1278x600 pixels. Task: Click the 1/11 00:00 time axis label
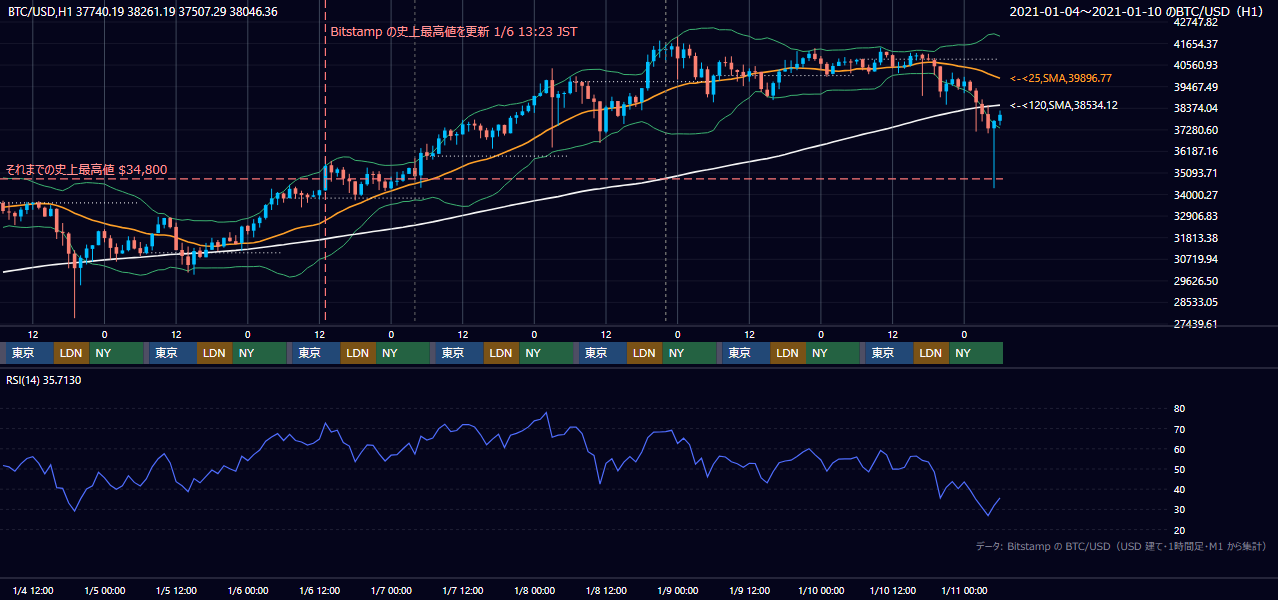(x=965, y=590)
